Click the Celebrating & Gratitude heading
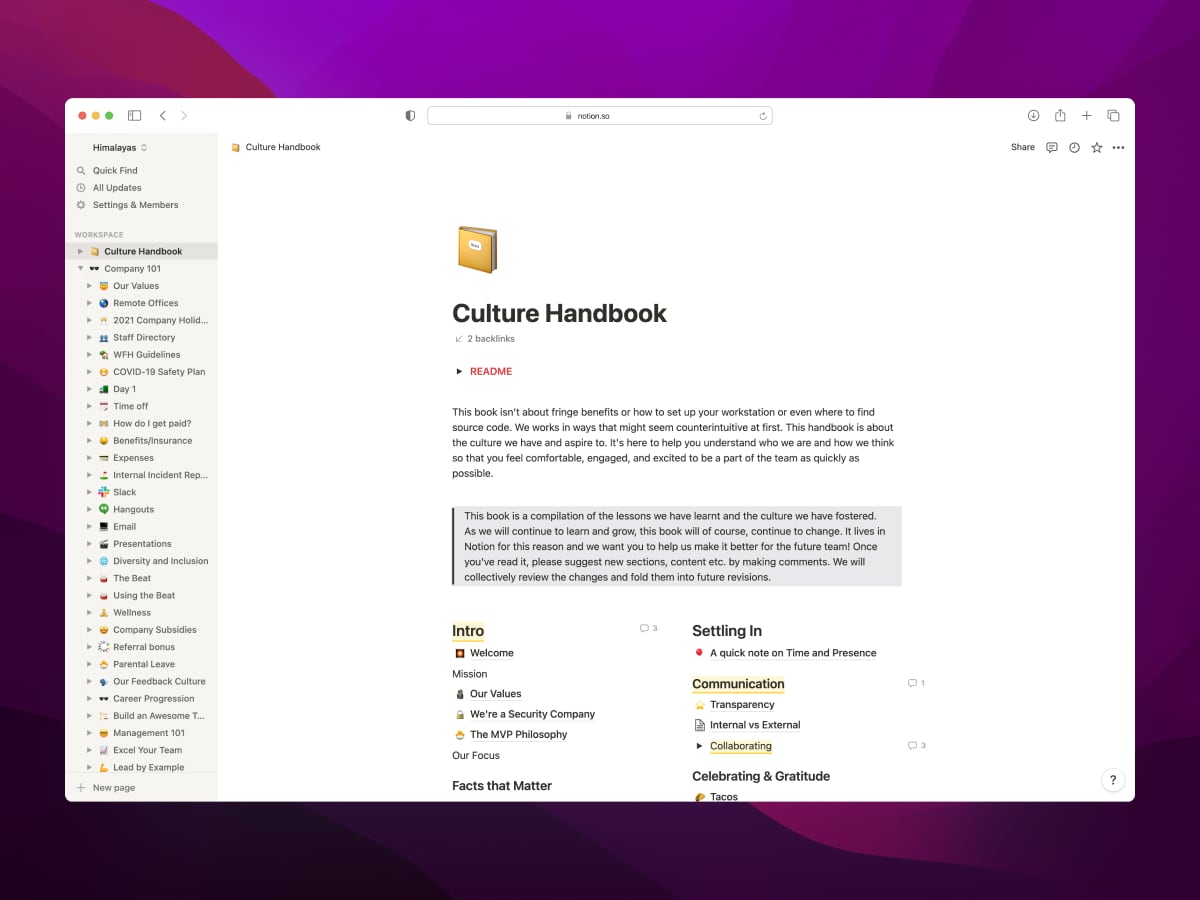The height and width of the screenshot is (900, 1200). tap(761, 776)
